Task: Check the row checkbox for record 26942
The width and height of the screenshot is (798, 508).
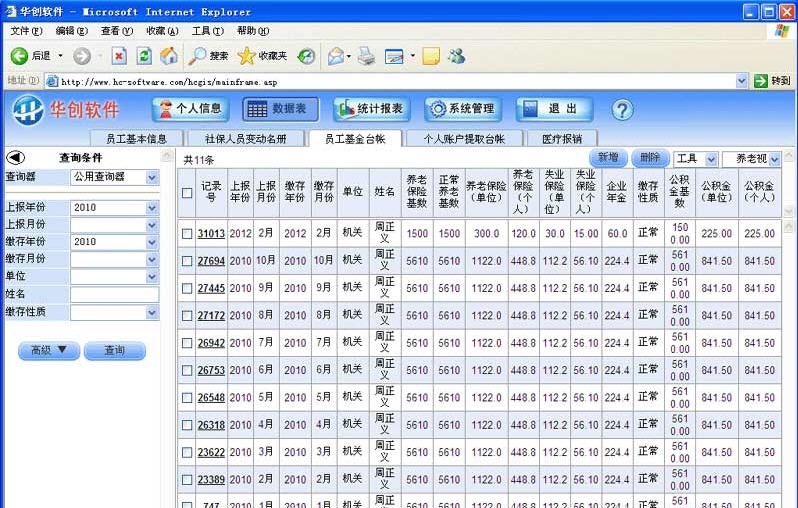Action: click(187, 343)
